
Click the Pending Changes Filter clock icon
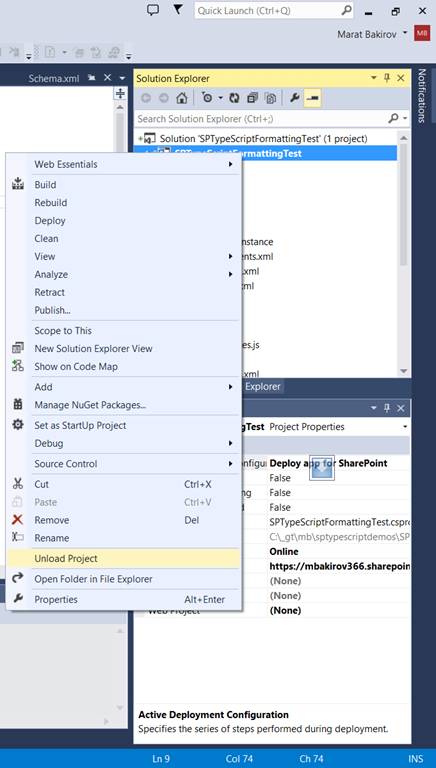point(207,98)
